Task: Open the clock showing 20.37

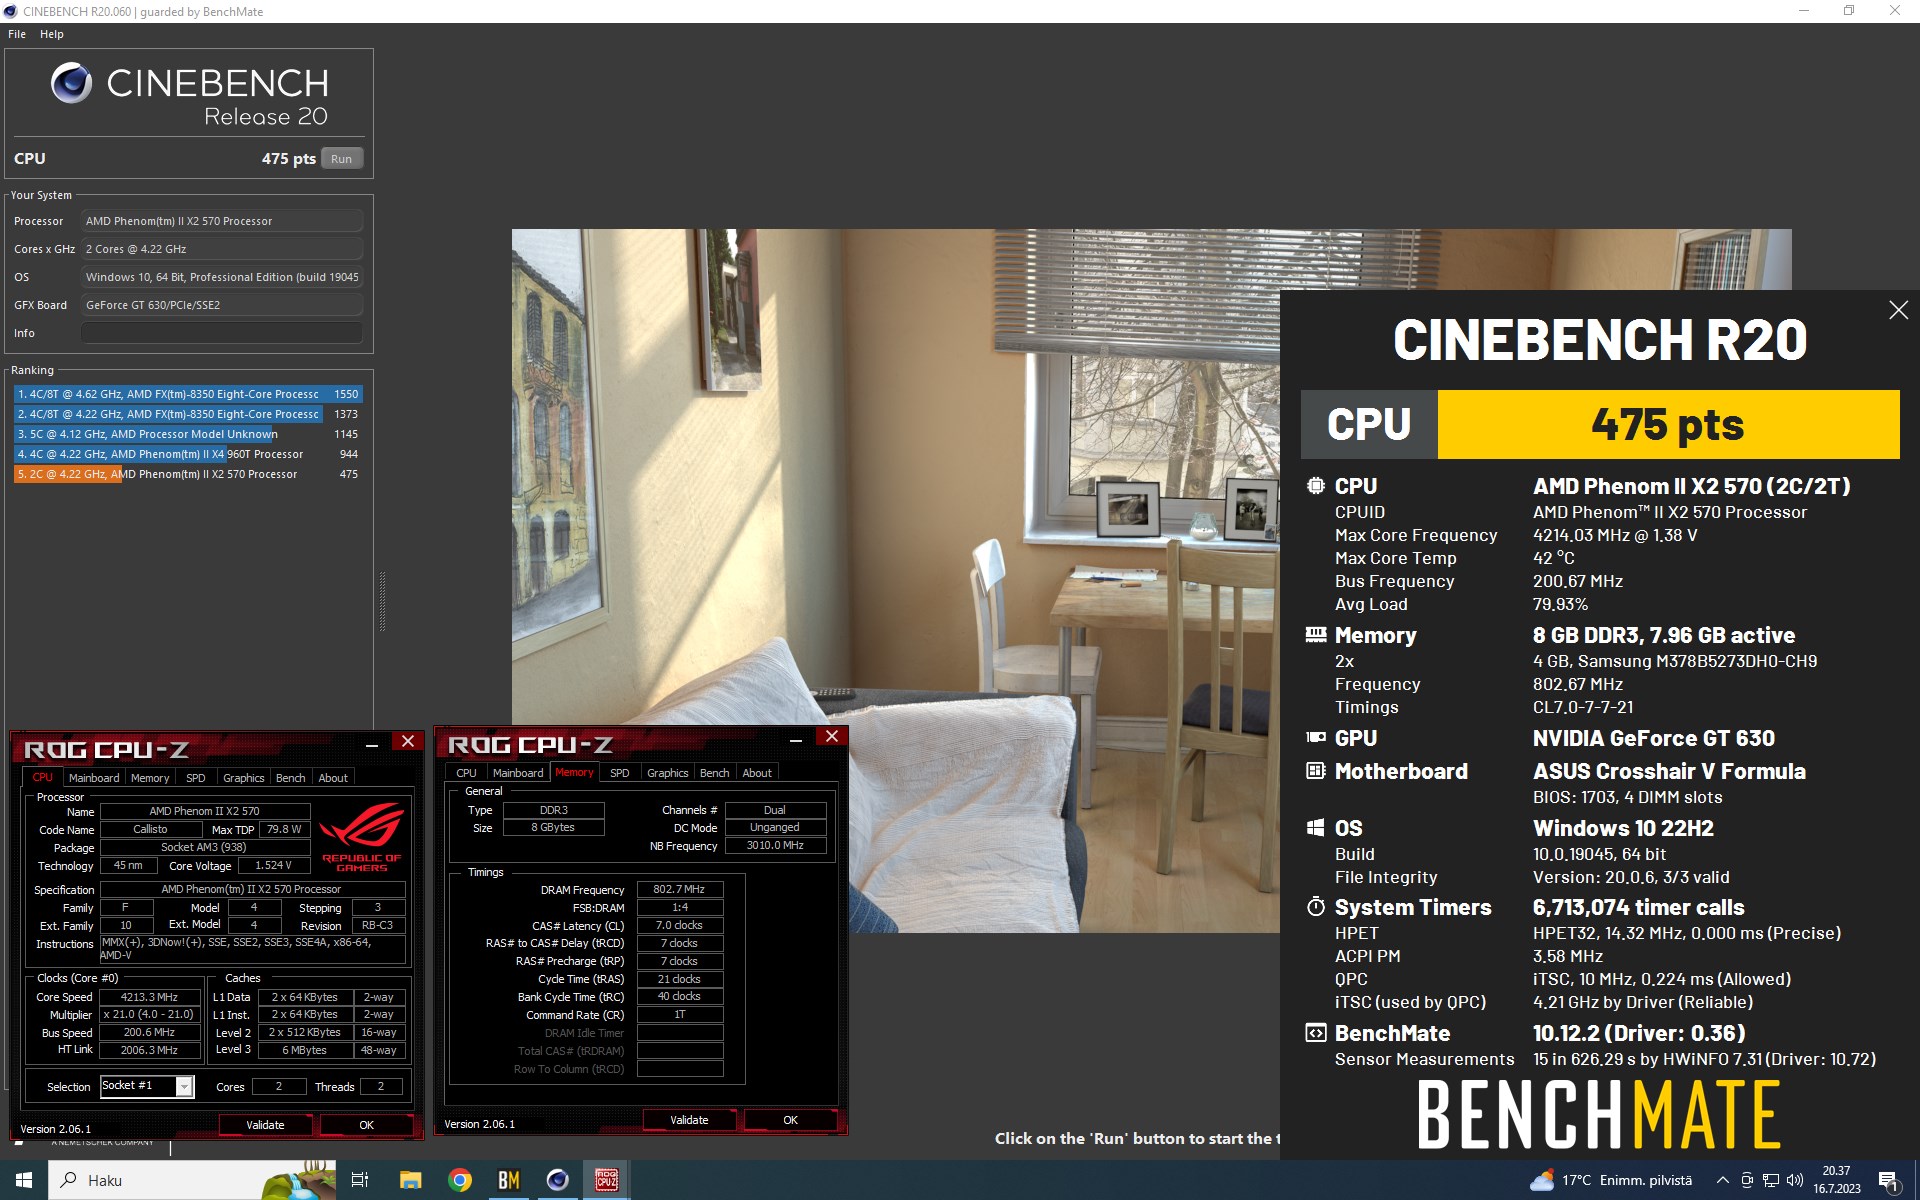Action: [1837, 1180]
